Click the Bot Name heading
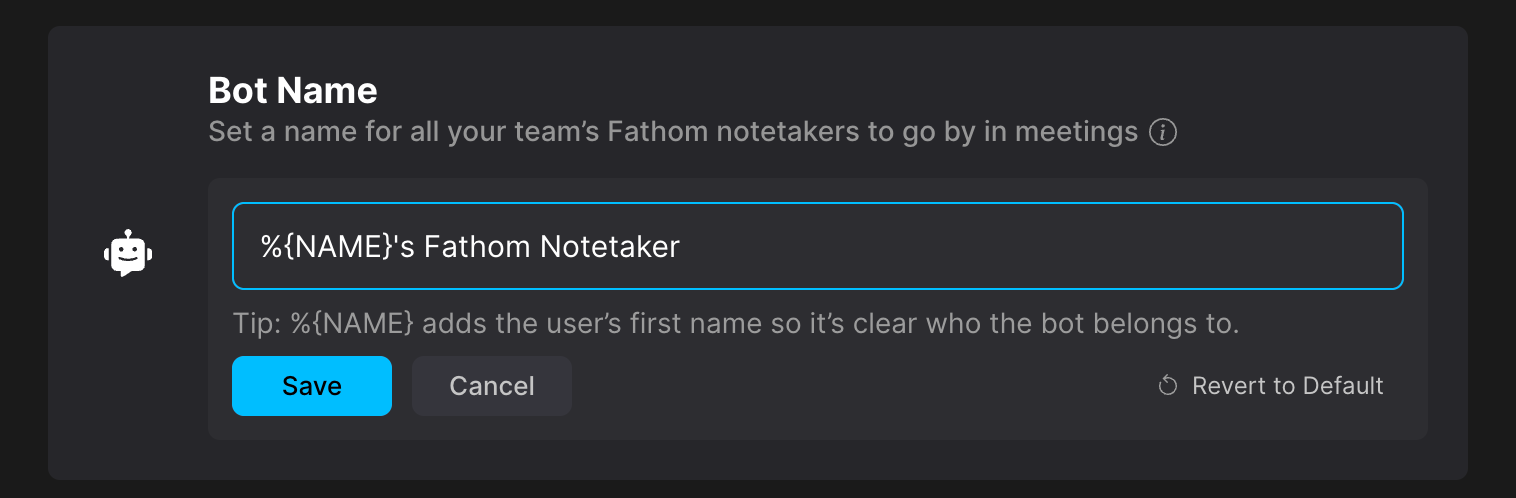 [x=293, y=91]
